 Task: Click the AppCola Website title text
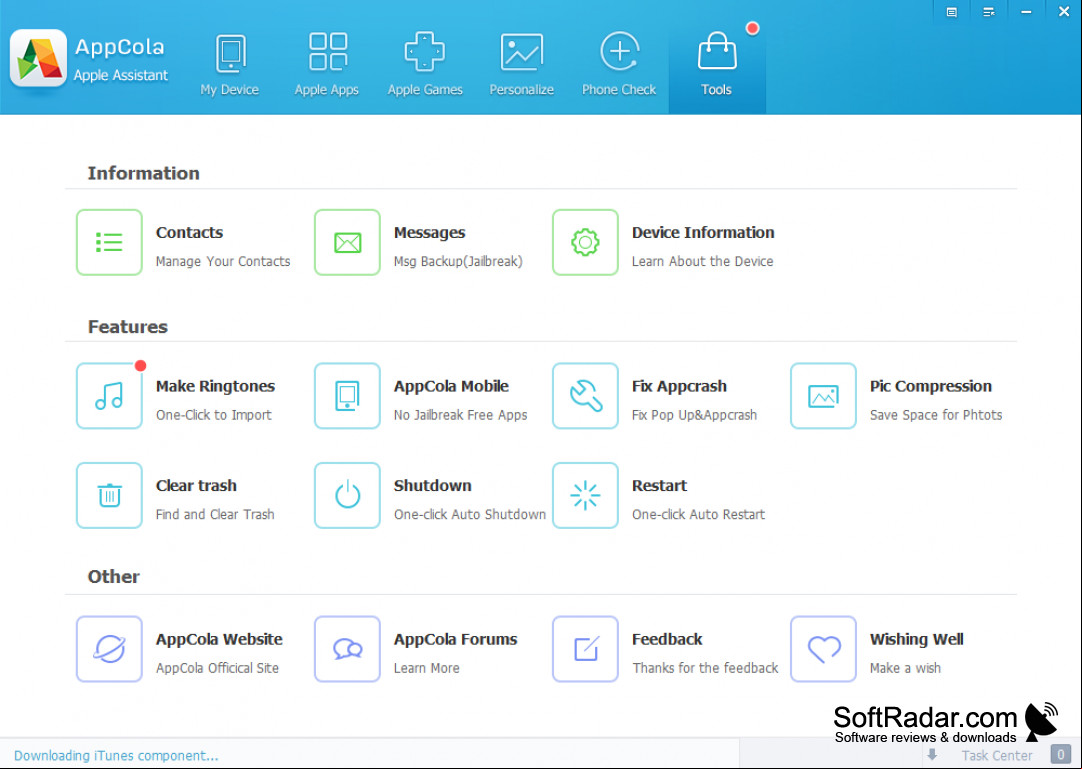[219, 640]
